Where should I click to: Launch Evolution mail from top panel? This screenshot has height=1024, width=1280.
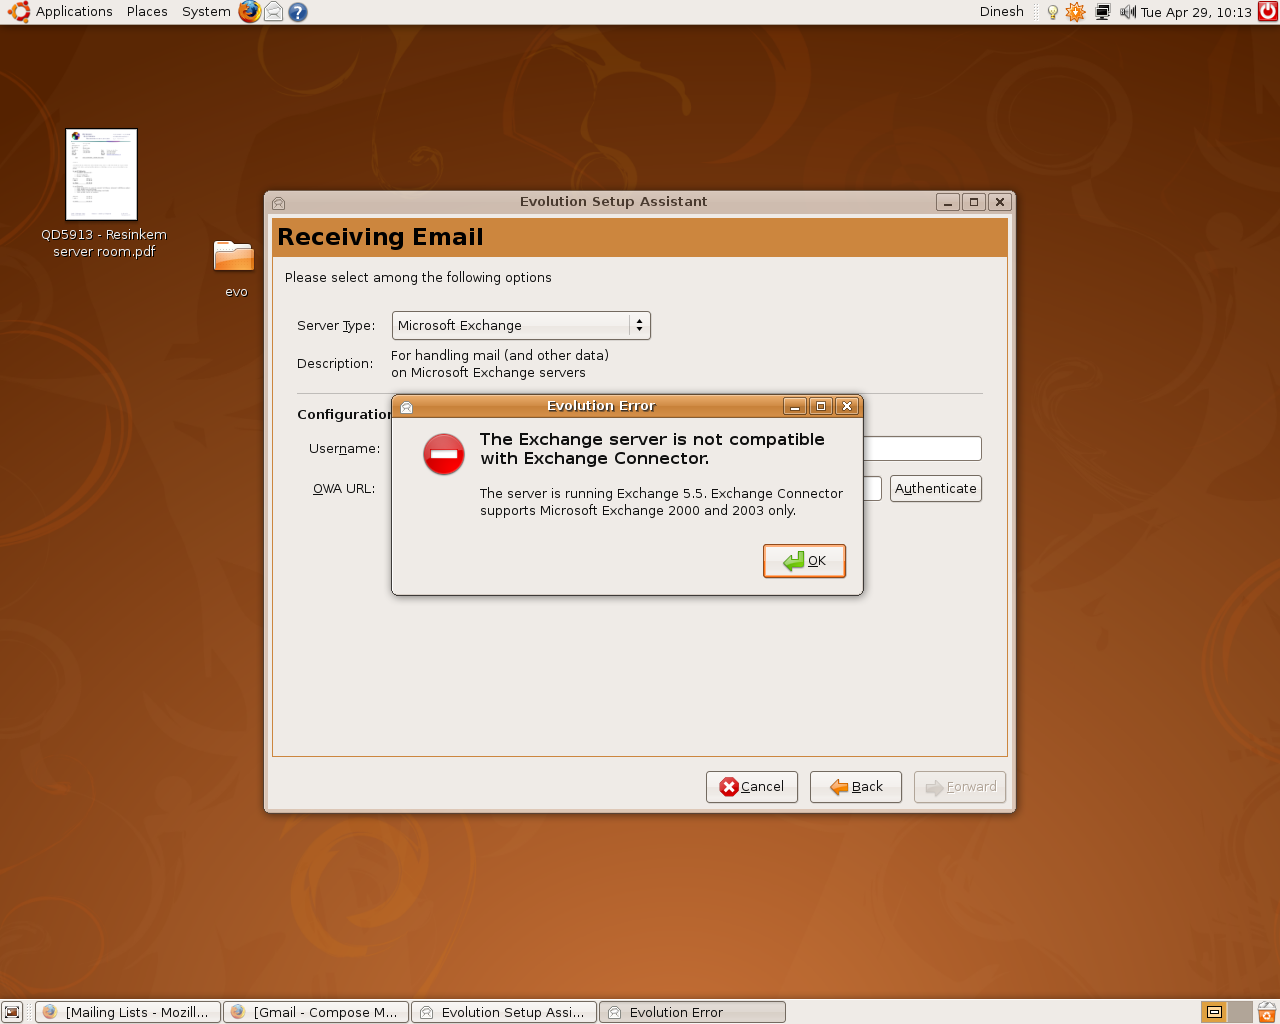tap(273, 12)
